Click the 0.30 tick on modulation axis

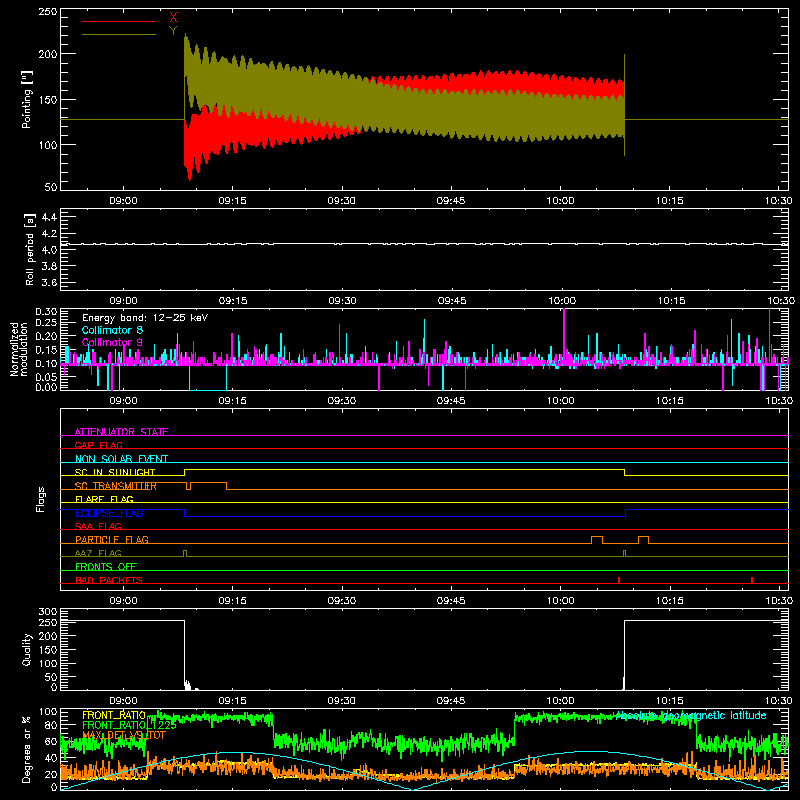pos(46,311)
